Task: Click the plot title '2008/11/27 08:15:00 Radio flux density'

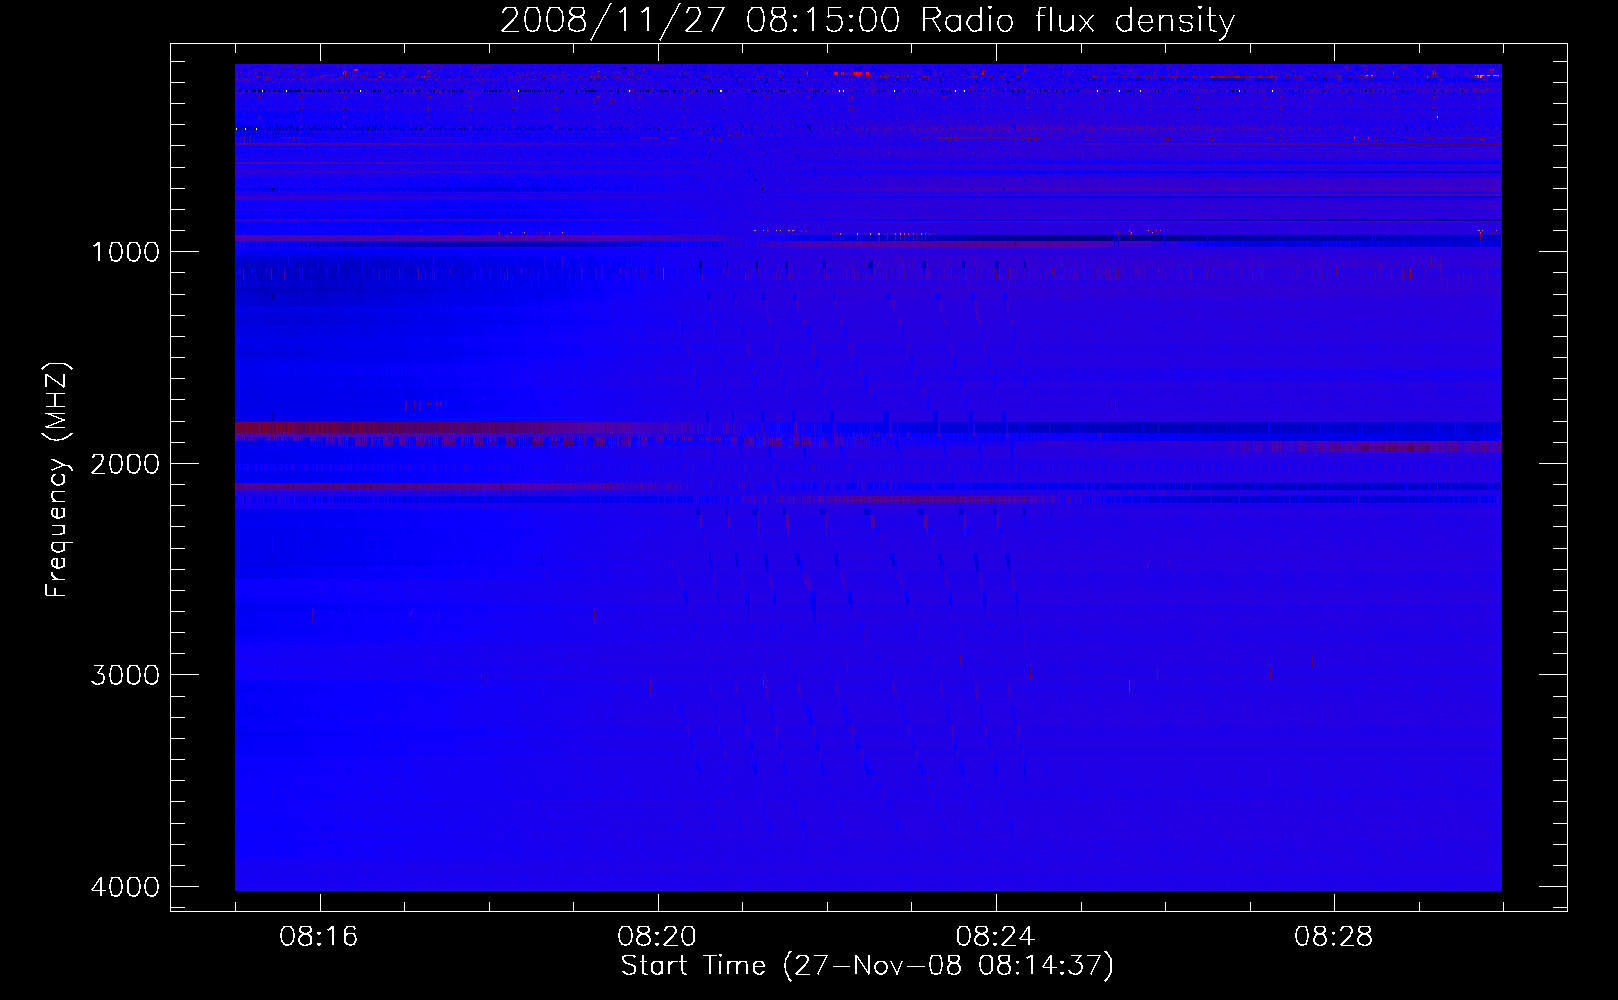Action: [x=867, y=20]
